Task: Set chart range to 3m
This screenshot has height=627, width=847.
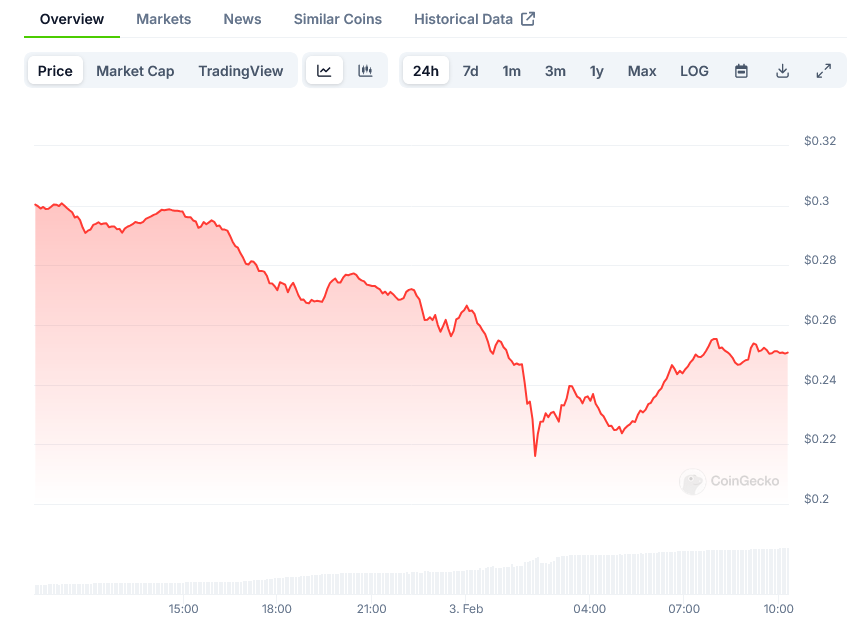Action: click(555, 71)
